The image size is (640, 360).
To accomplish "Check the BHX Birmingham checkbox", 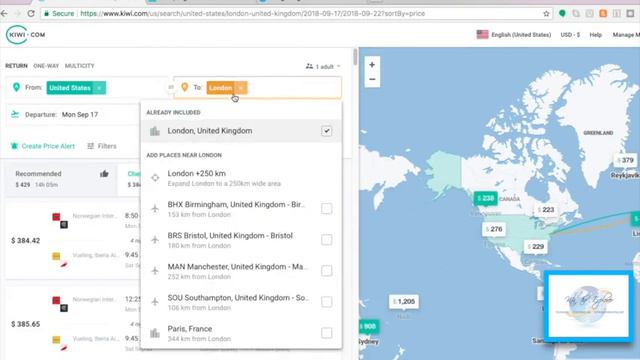I will coord(327,209).
